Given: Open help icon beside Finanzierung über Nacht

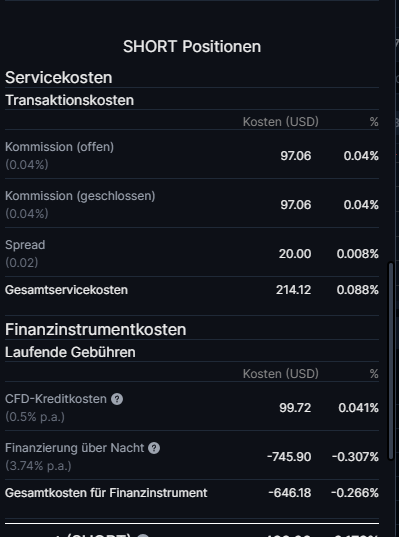Looking at the screenshot, I should pos(154,448).
